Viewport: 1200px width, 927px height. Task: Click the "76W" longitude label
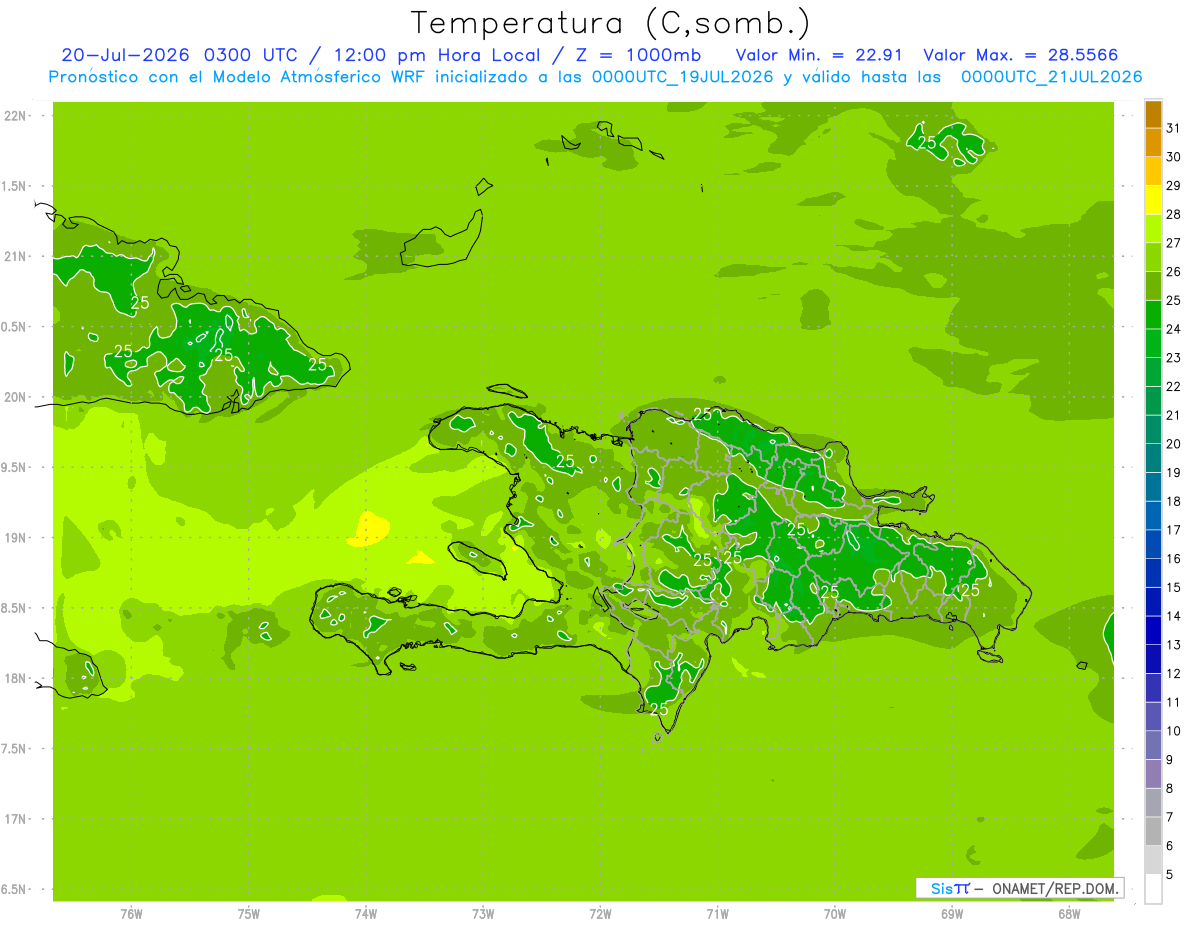coord(131,914)
